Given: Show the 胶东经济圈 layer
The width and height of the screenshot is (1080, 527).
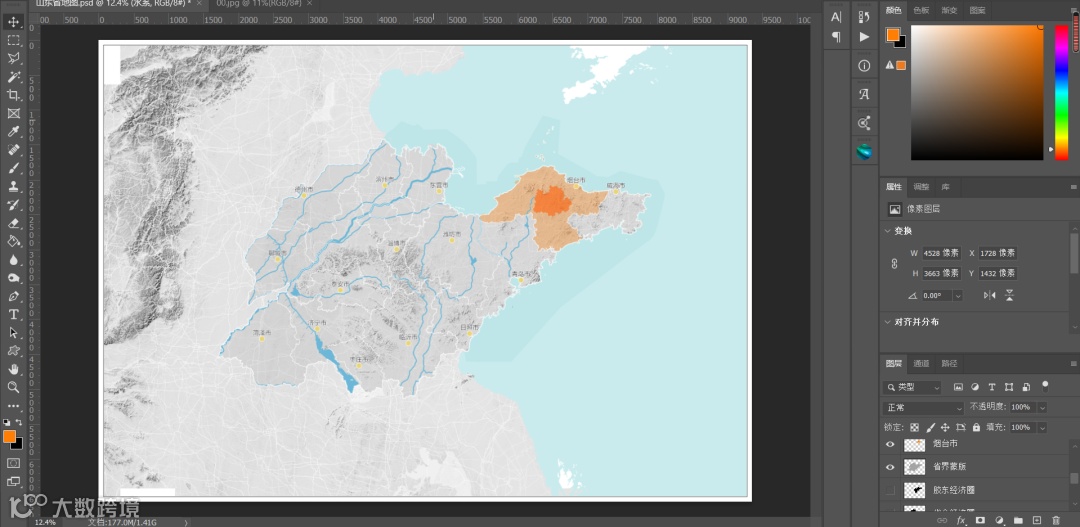Looking at the screenshot, I should pos(890,490).
